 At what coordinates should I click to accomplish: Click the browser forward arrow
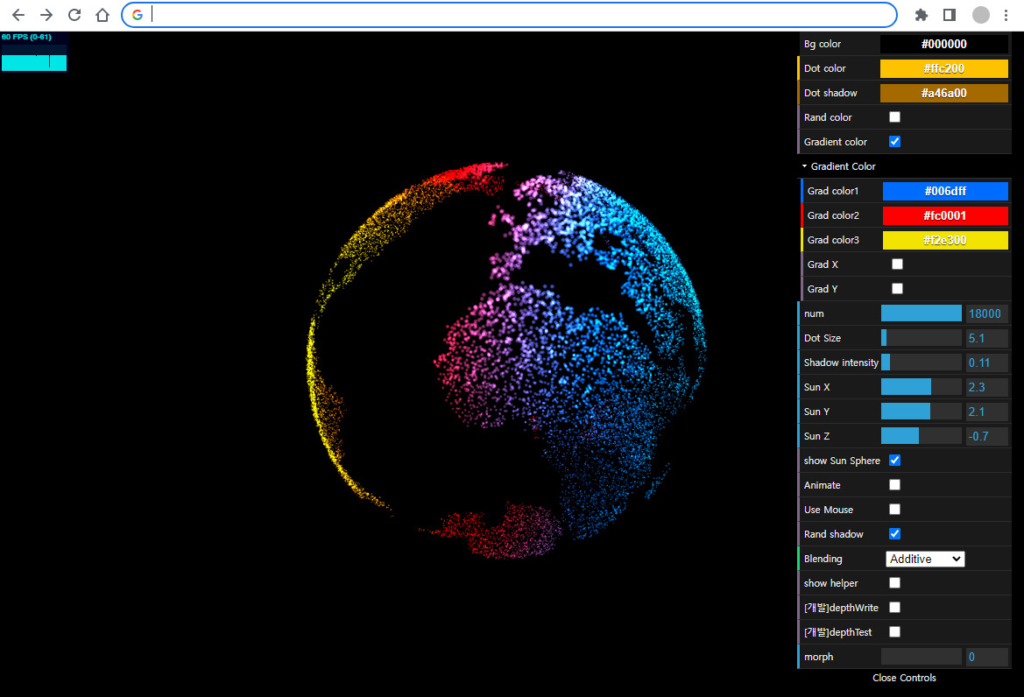tap(46, 15)
